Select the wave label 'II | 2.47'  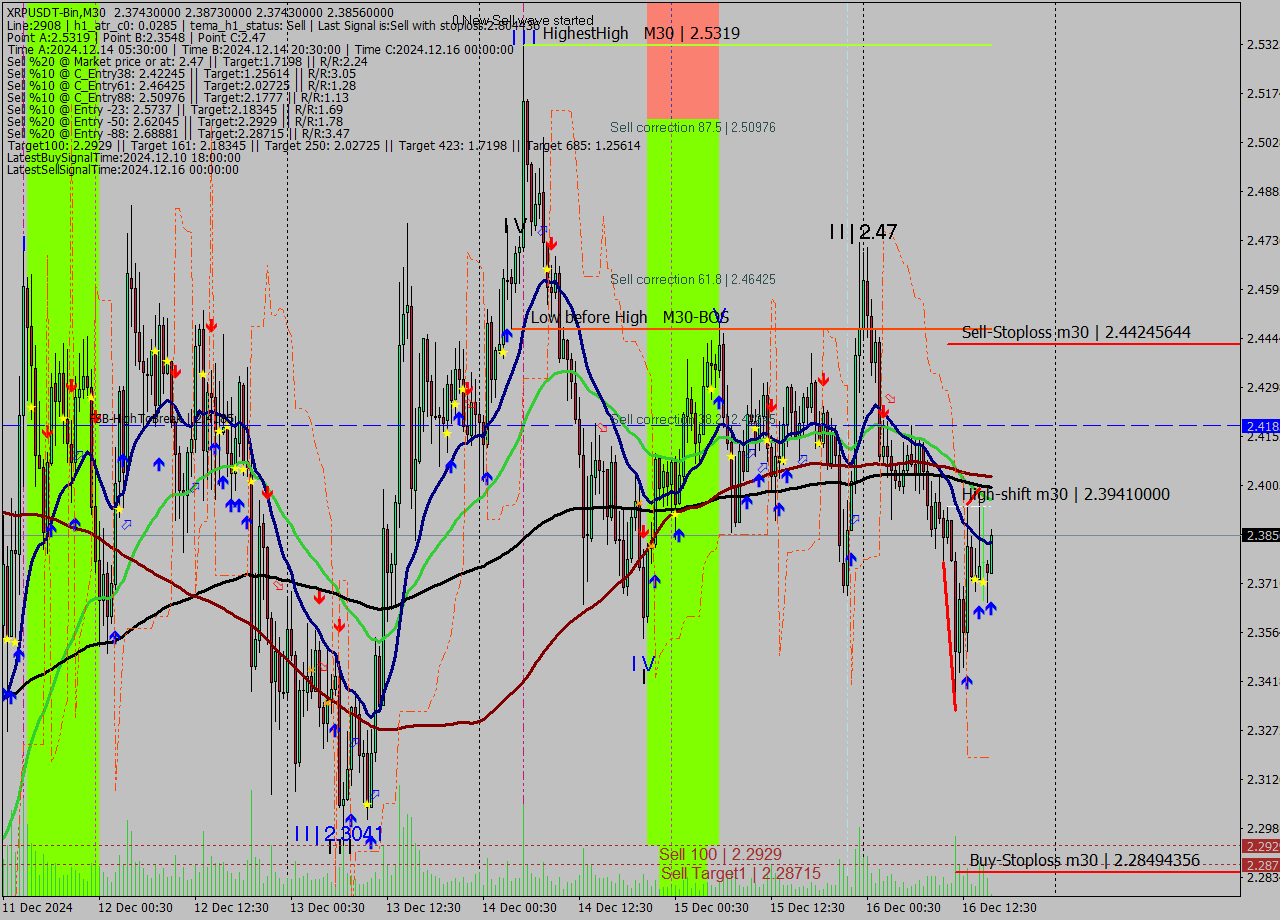tap(863, 232)
